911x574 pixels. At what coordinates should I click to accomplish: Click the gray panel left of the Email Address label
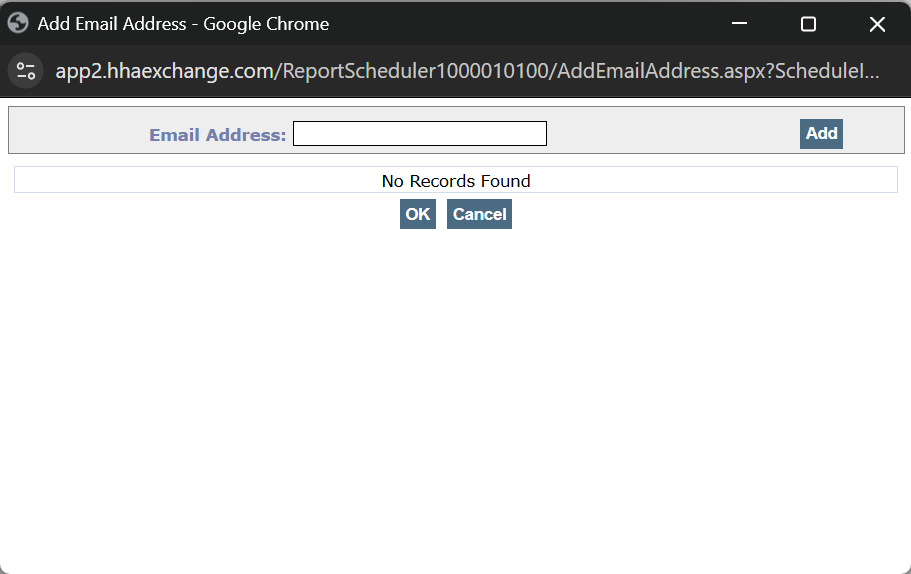[x=75, y=133]
